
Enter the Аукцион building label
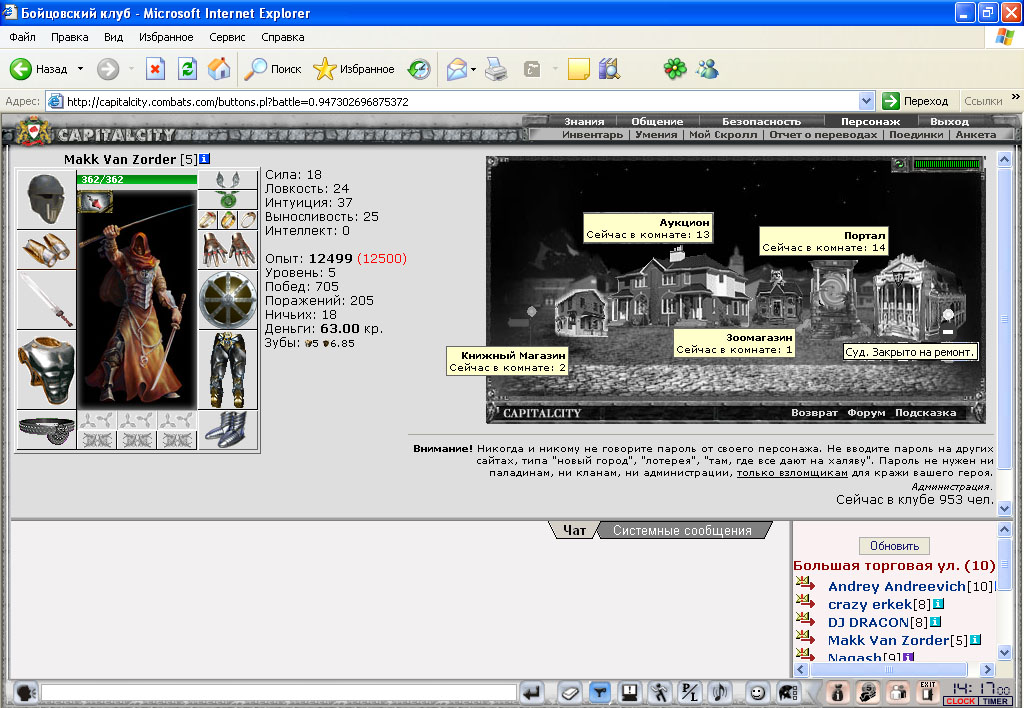pyautogui.click(x=647, y=228)
